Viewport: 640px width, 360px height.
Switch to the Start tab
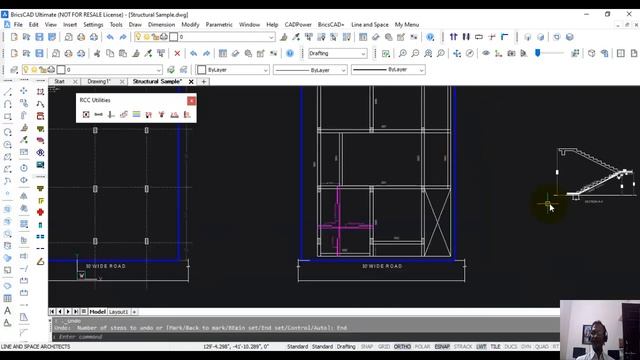point(60,82)
